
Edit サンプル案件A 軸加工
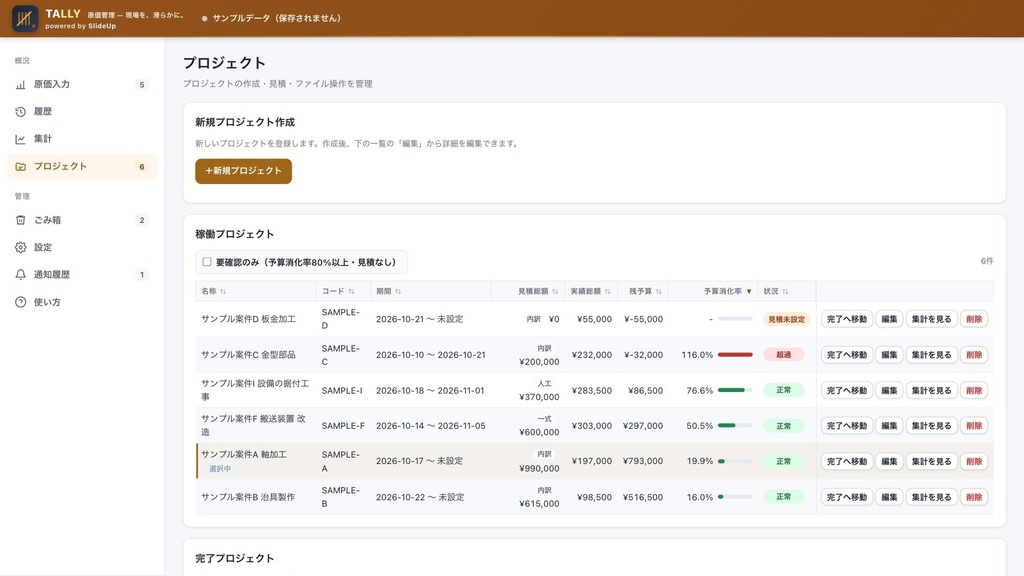[x=889, y=461]
